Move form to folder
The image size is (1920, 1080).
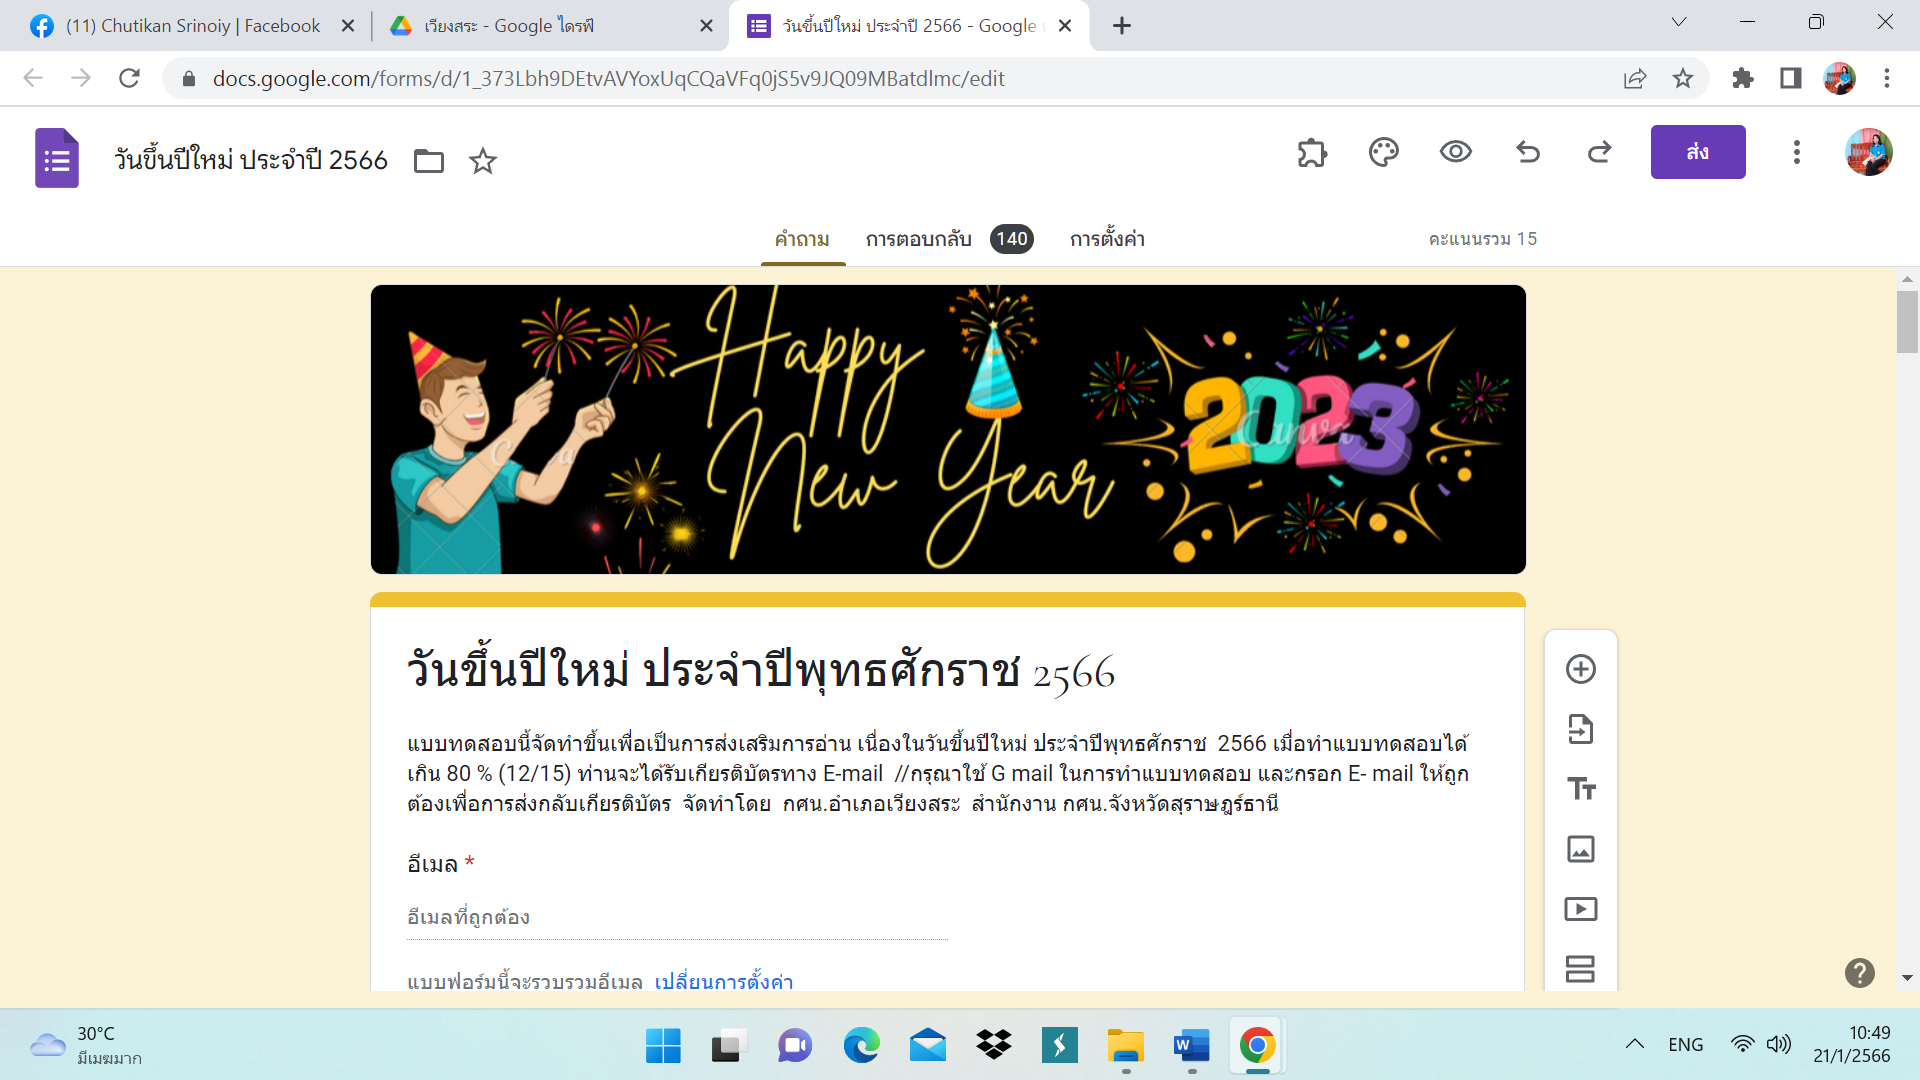pyautogui.click(x=429, y=161)
